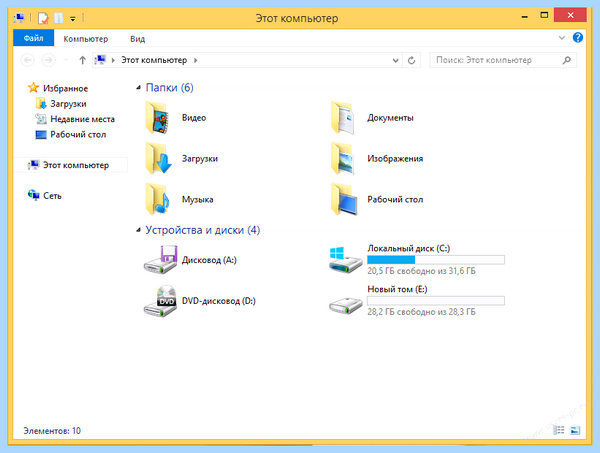600x453 pixels.
Task: Open the Рабочий стол folder icon in Папки
Action: (344, 199)
